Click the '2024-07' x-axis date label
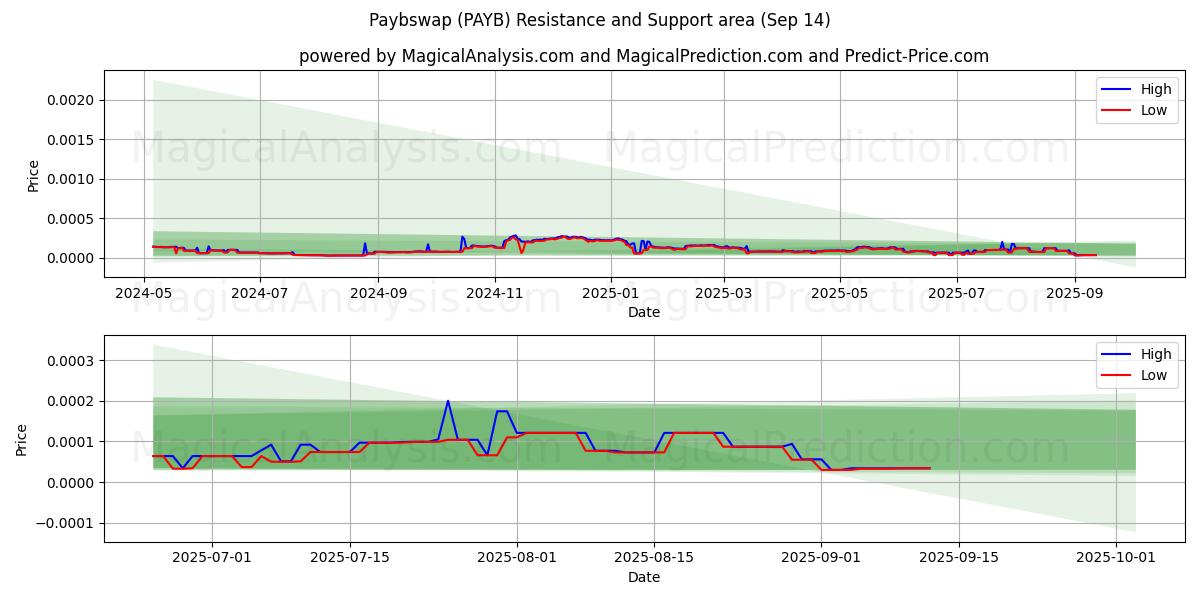Image resolution: width=1200 pixels, height=600 pixels. (x=259, y=294)
